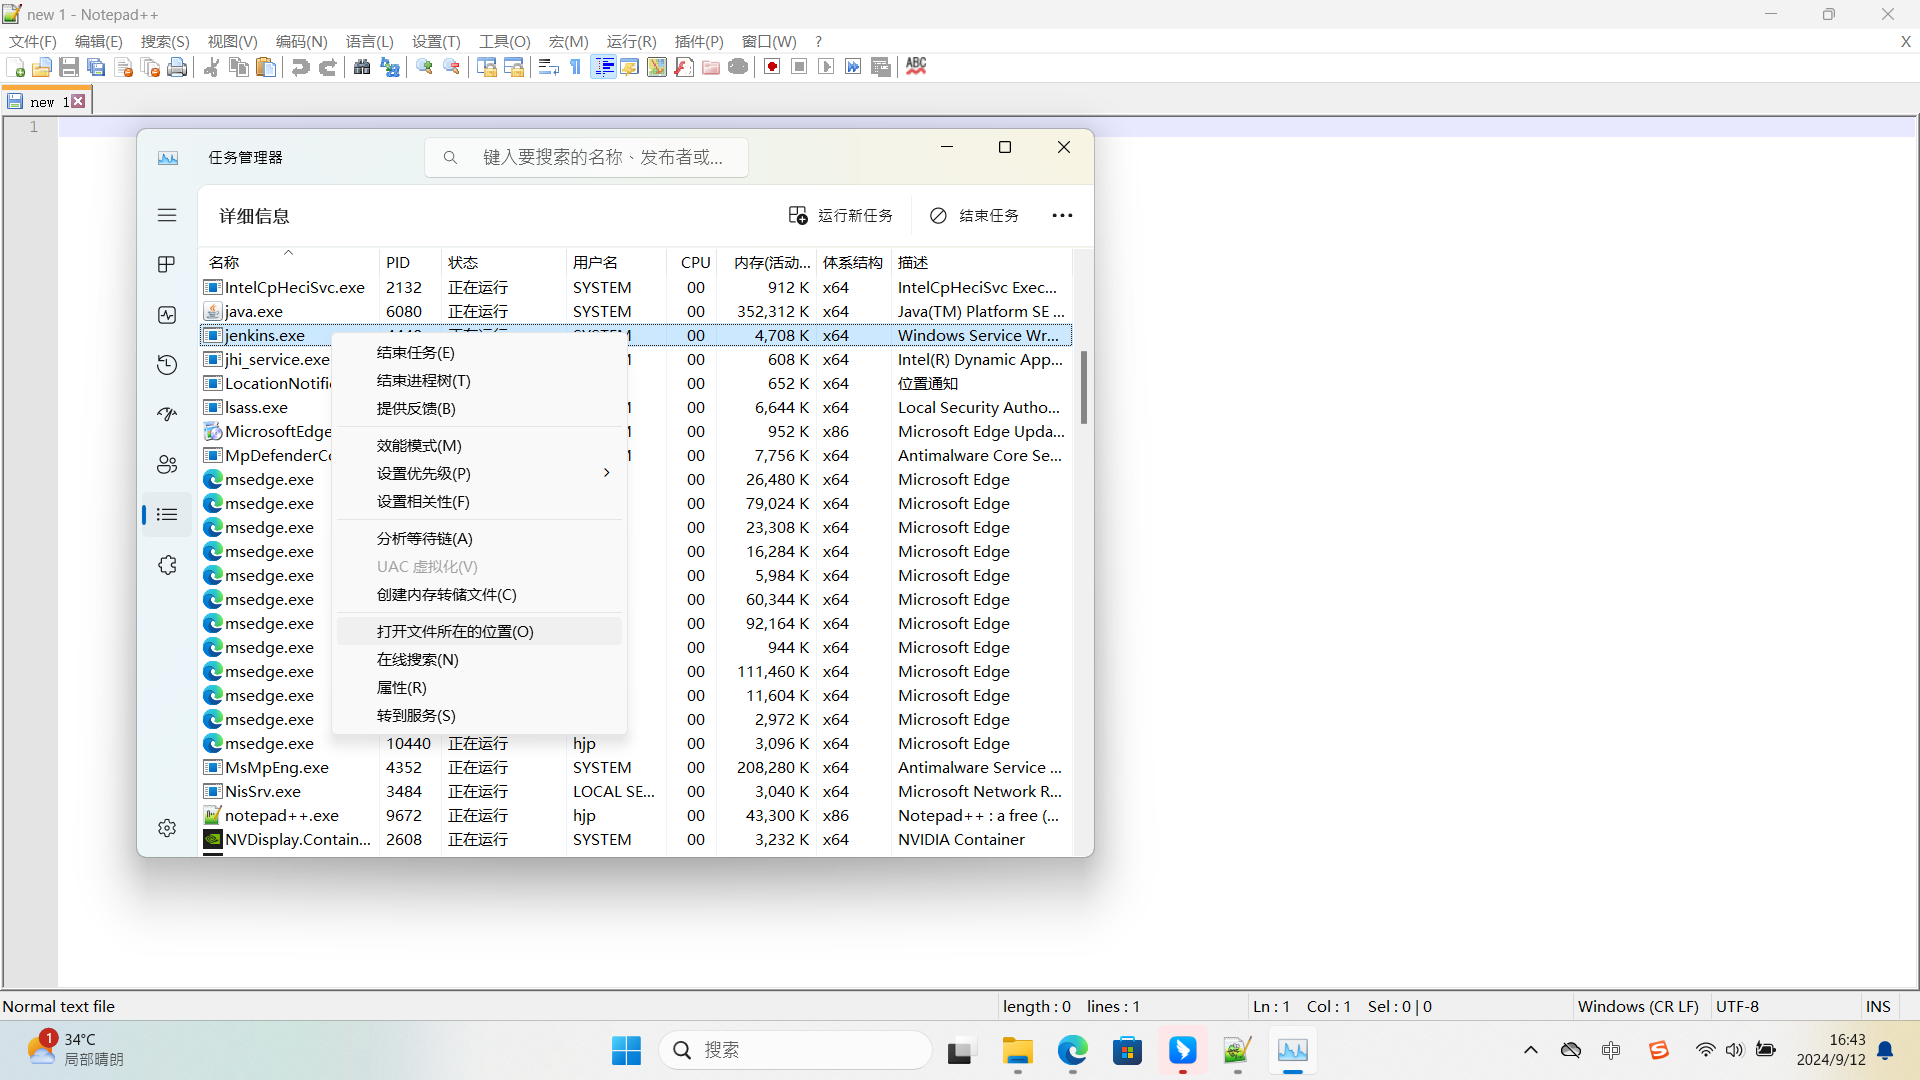Click the Run macro multiple times icon

coord(853,67)
